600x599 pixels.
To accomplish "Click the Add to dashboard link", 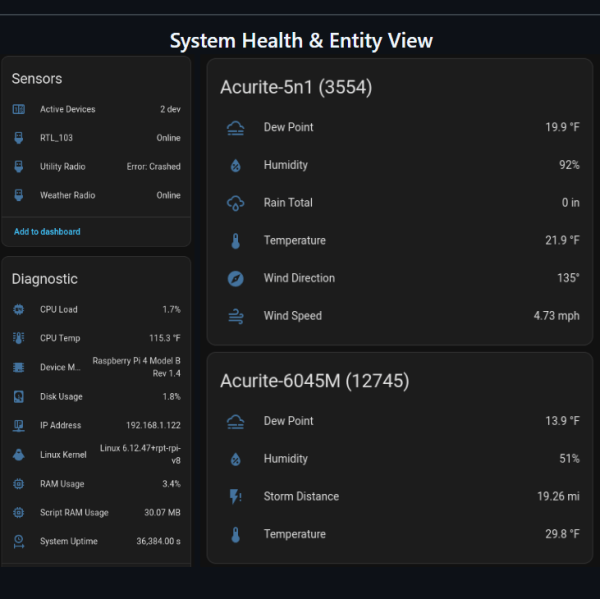I will [47, 232].
